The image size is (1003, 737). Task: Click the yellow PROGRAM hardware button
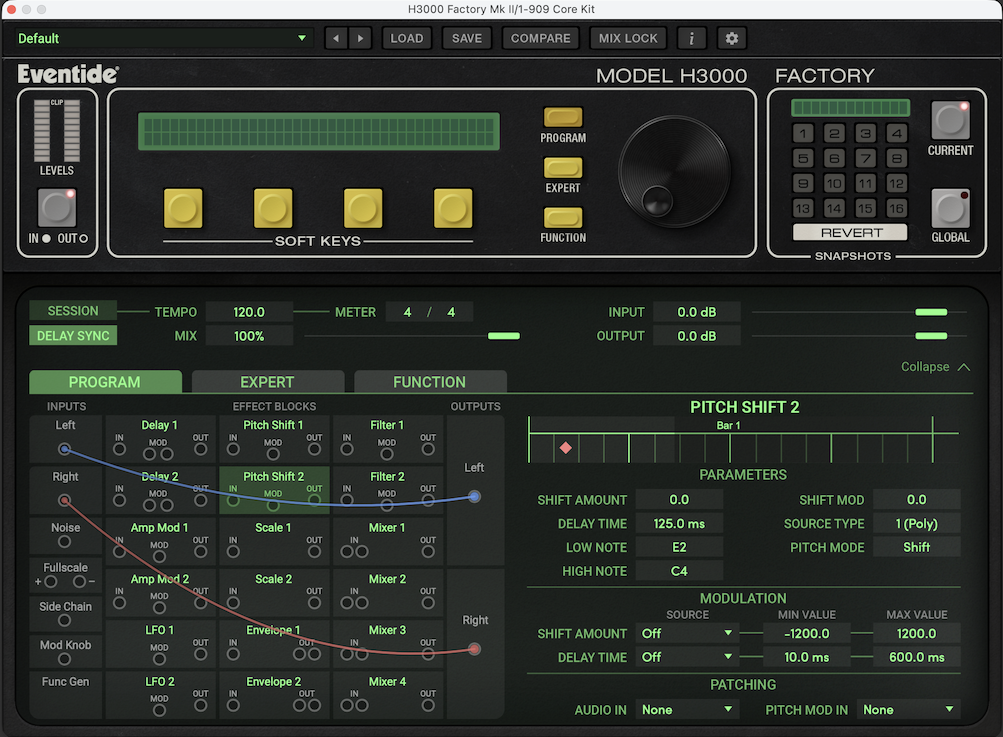coord(563,117)
